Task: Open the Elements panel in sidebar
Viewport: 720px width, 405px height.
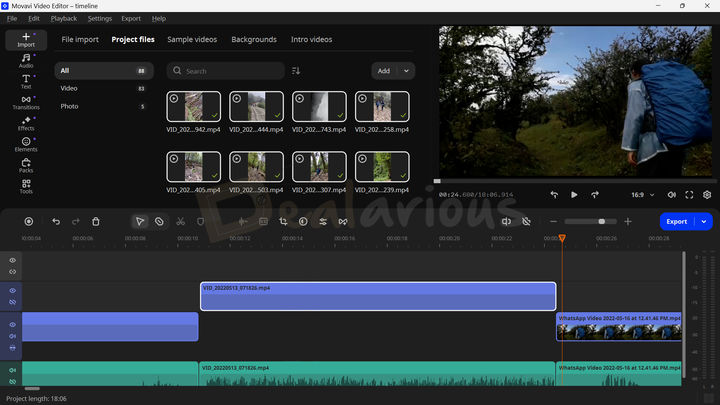Action: click(x=26, y=144)
